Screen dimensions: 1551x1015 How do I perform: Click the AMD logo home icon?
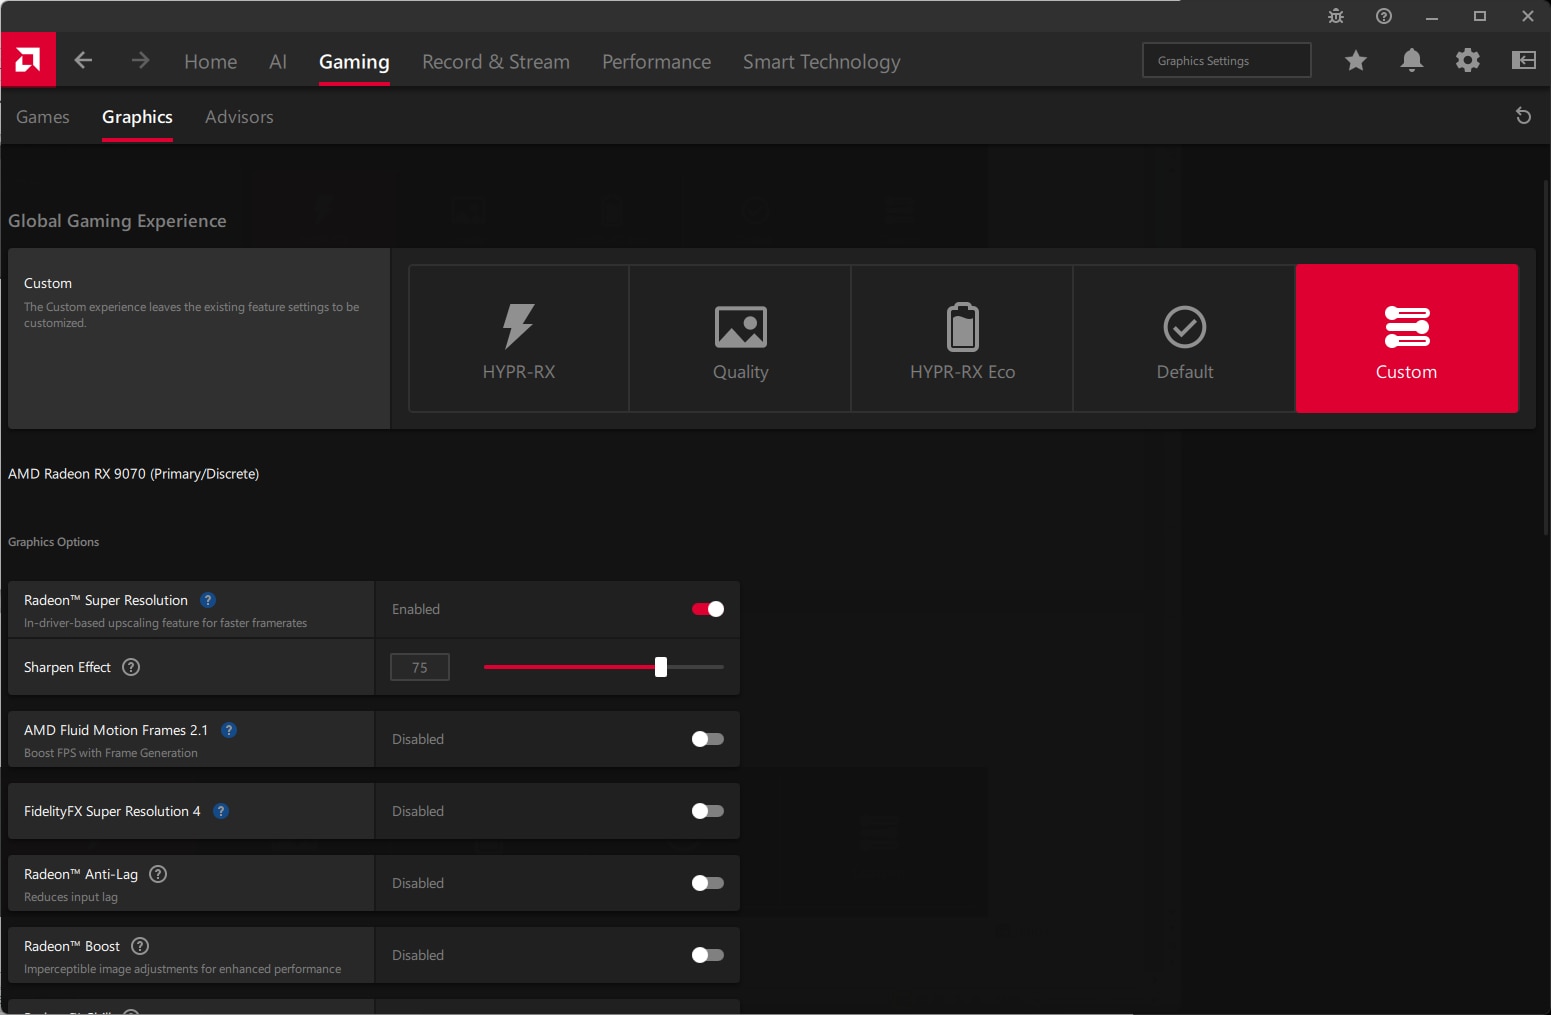coord(28,60)
